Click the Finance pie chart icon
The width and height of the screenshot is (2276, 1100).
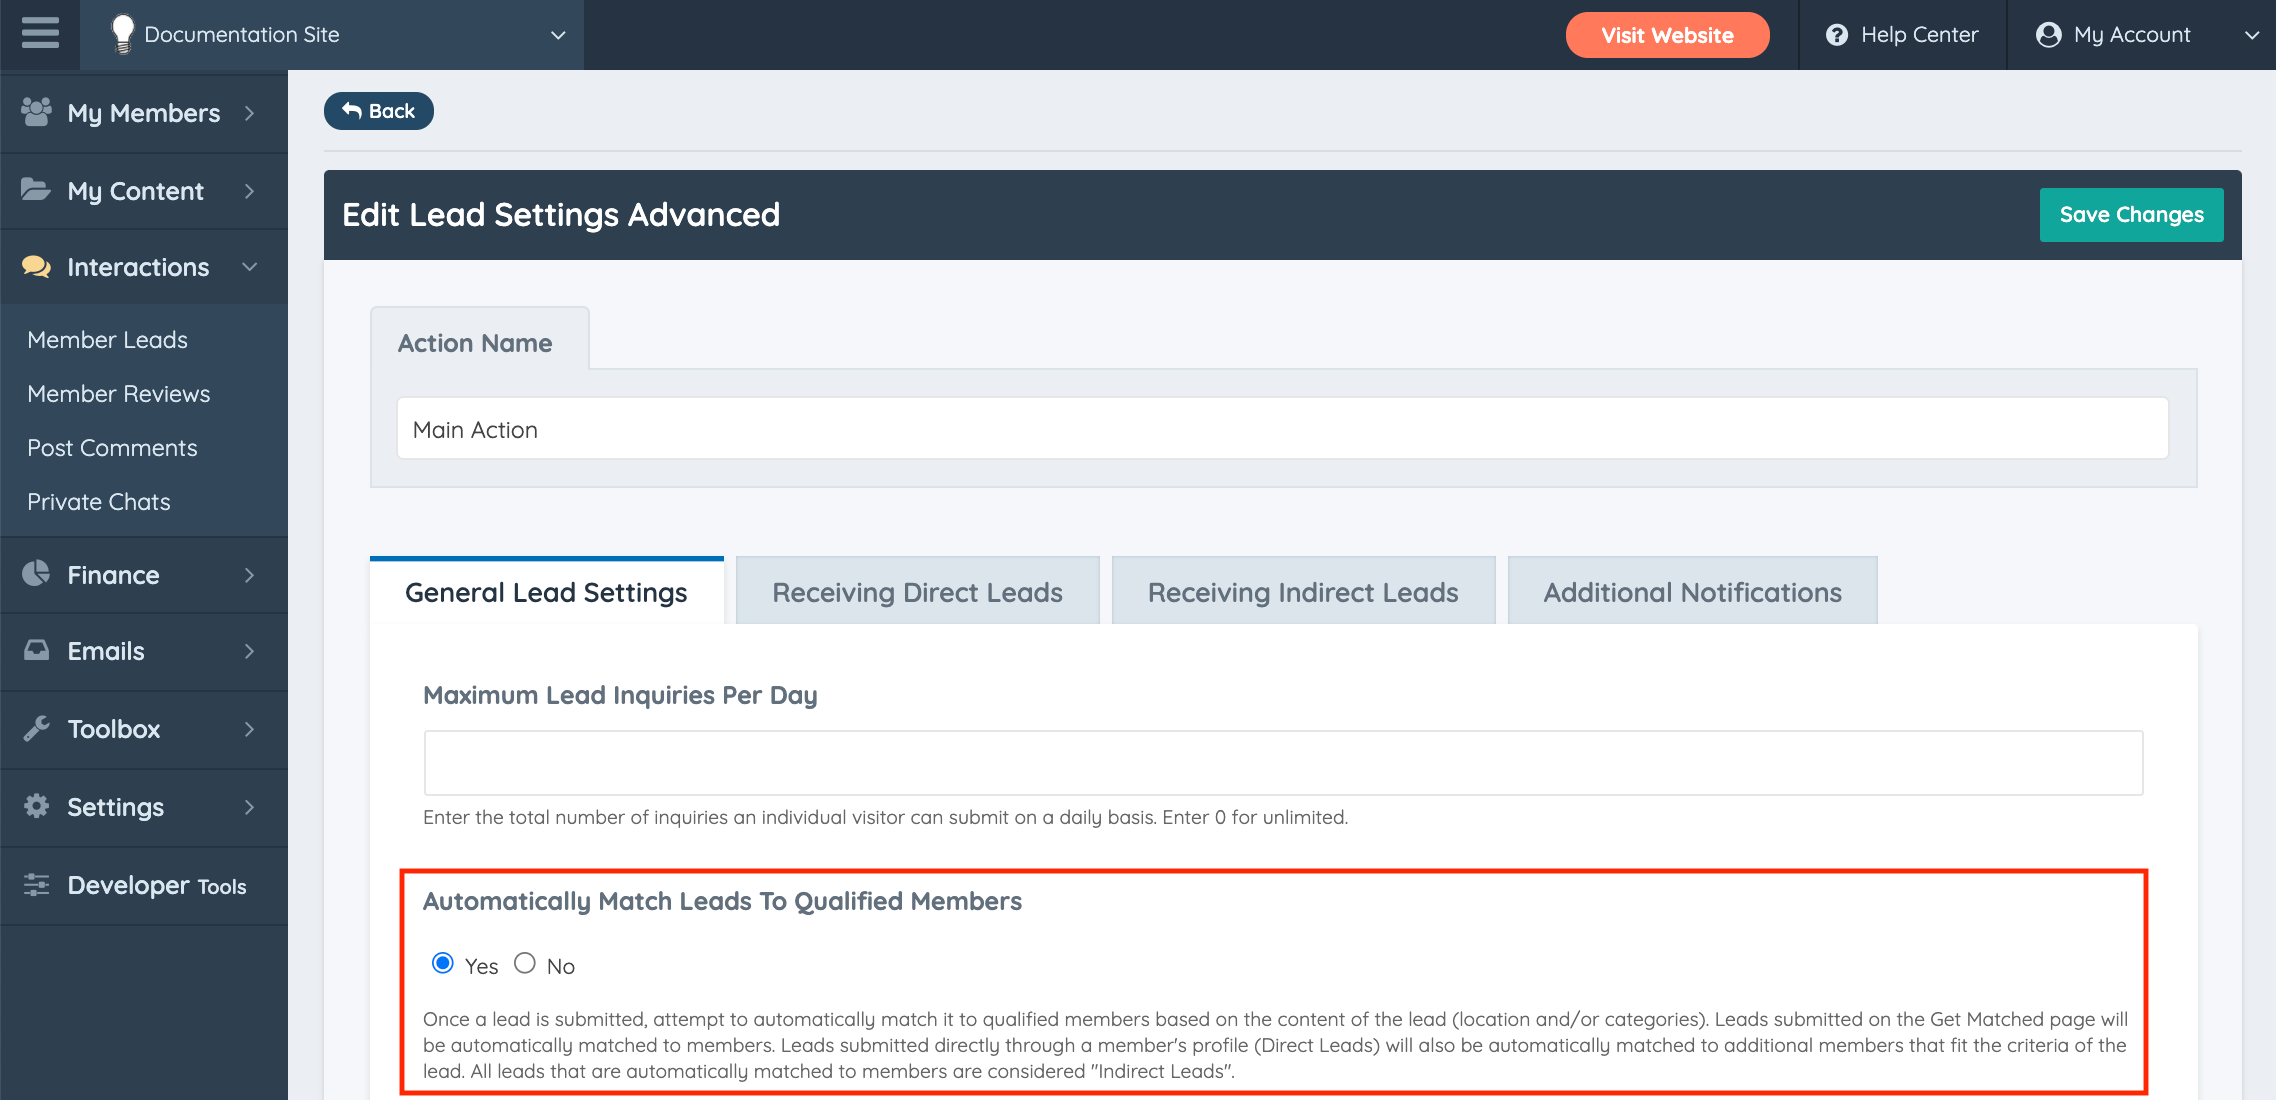click(x=36, y=574)
